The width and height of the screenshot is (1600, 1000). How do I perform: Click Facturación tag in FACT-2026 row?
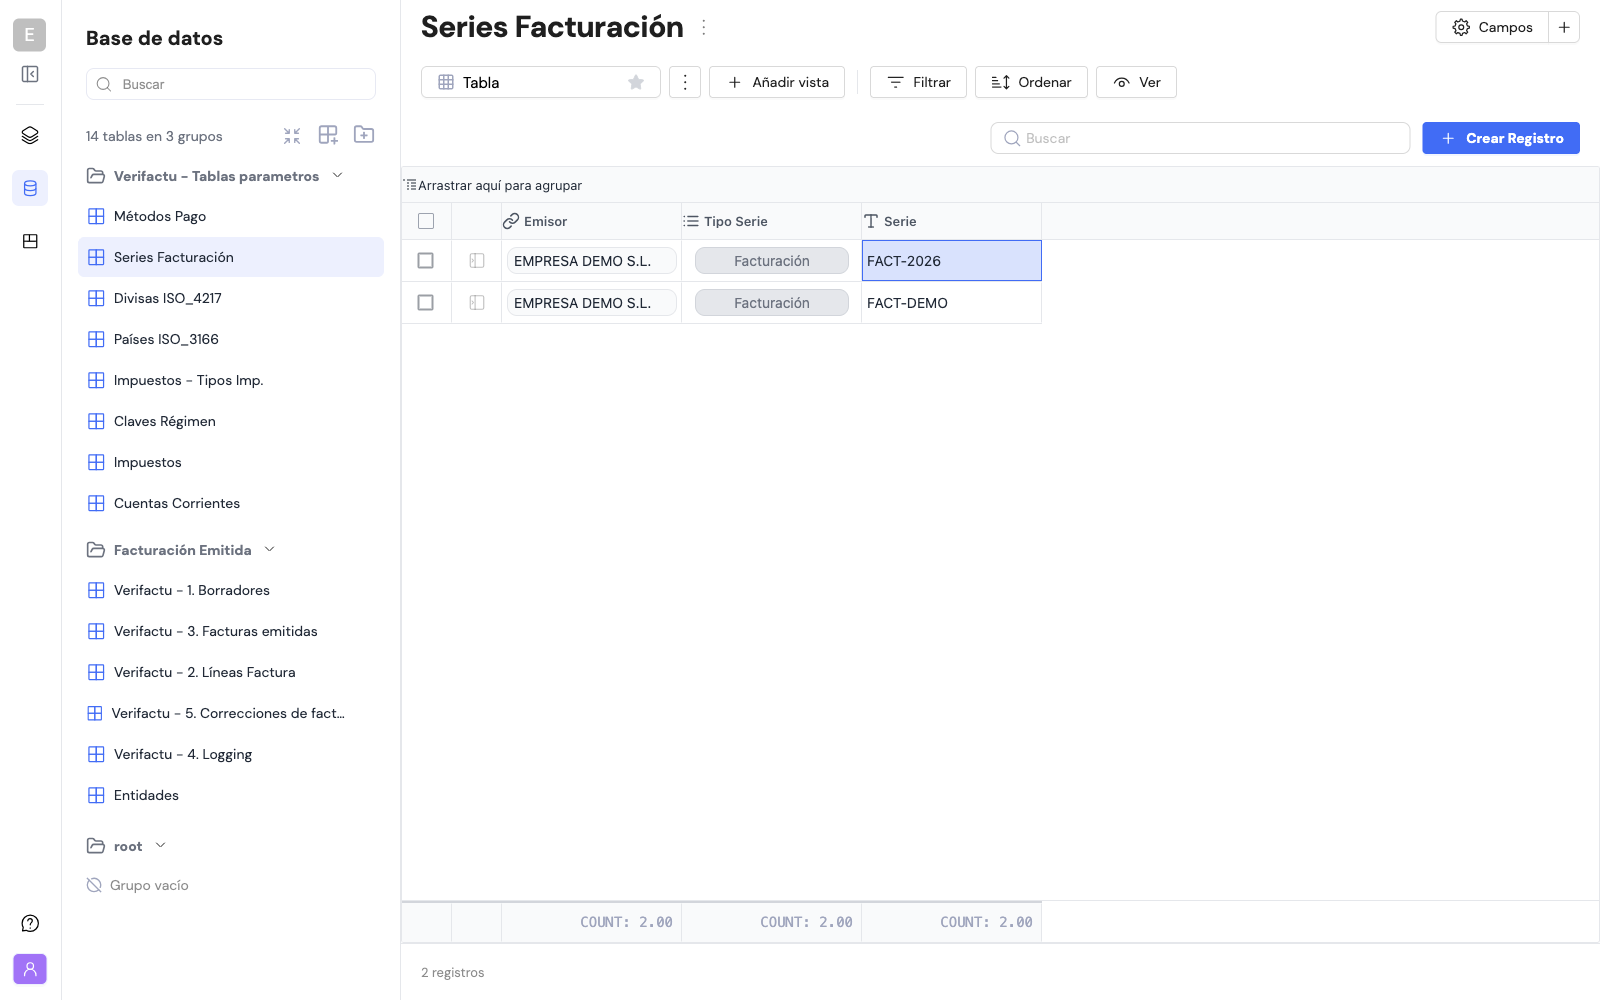772,261
